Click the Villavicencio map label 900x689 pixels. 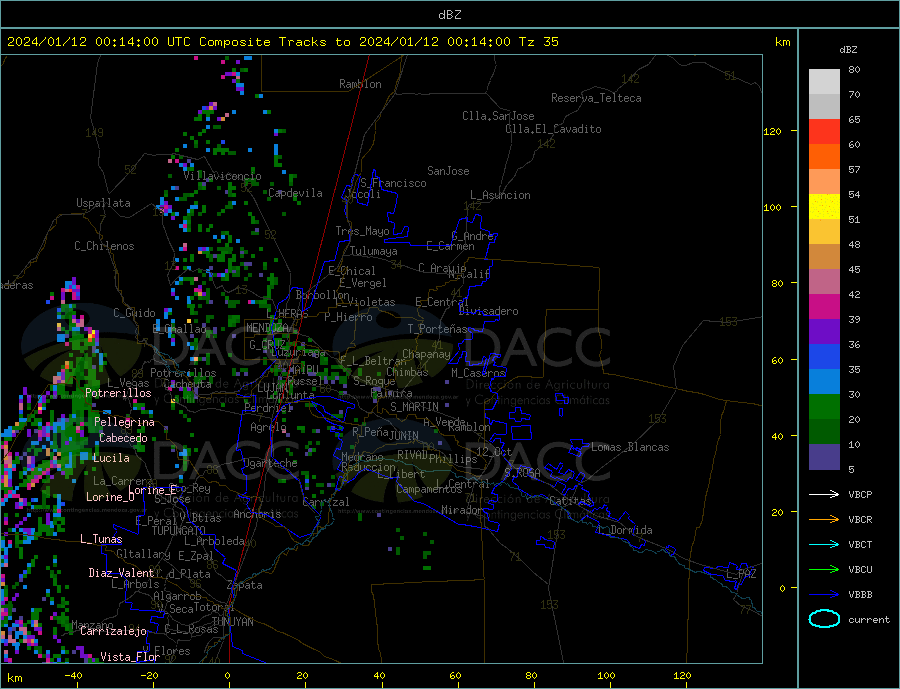(x=222, y=176)
